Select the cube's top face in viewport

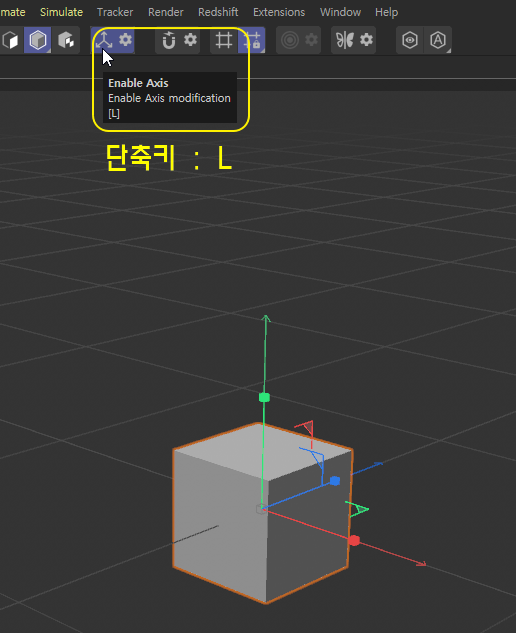(262, 452)
